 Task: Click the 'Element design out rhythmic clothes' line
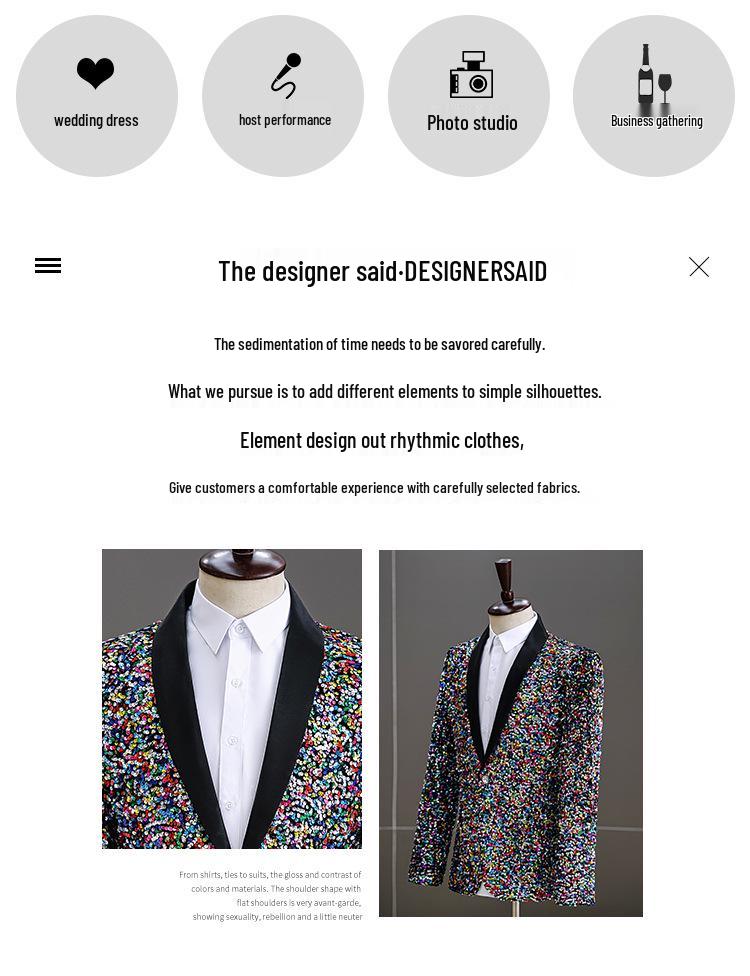382,441
